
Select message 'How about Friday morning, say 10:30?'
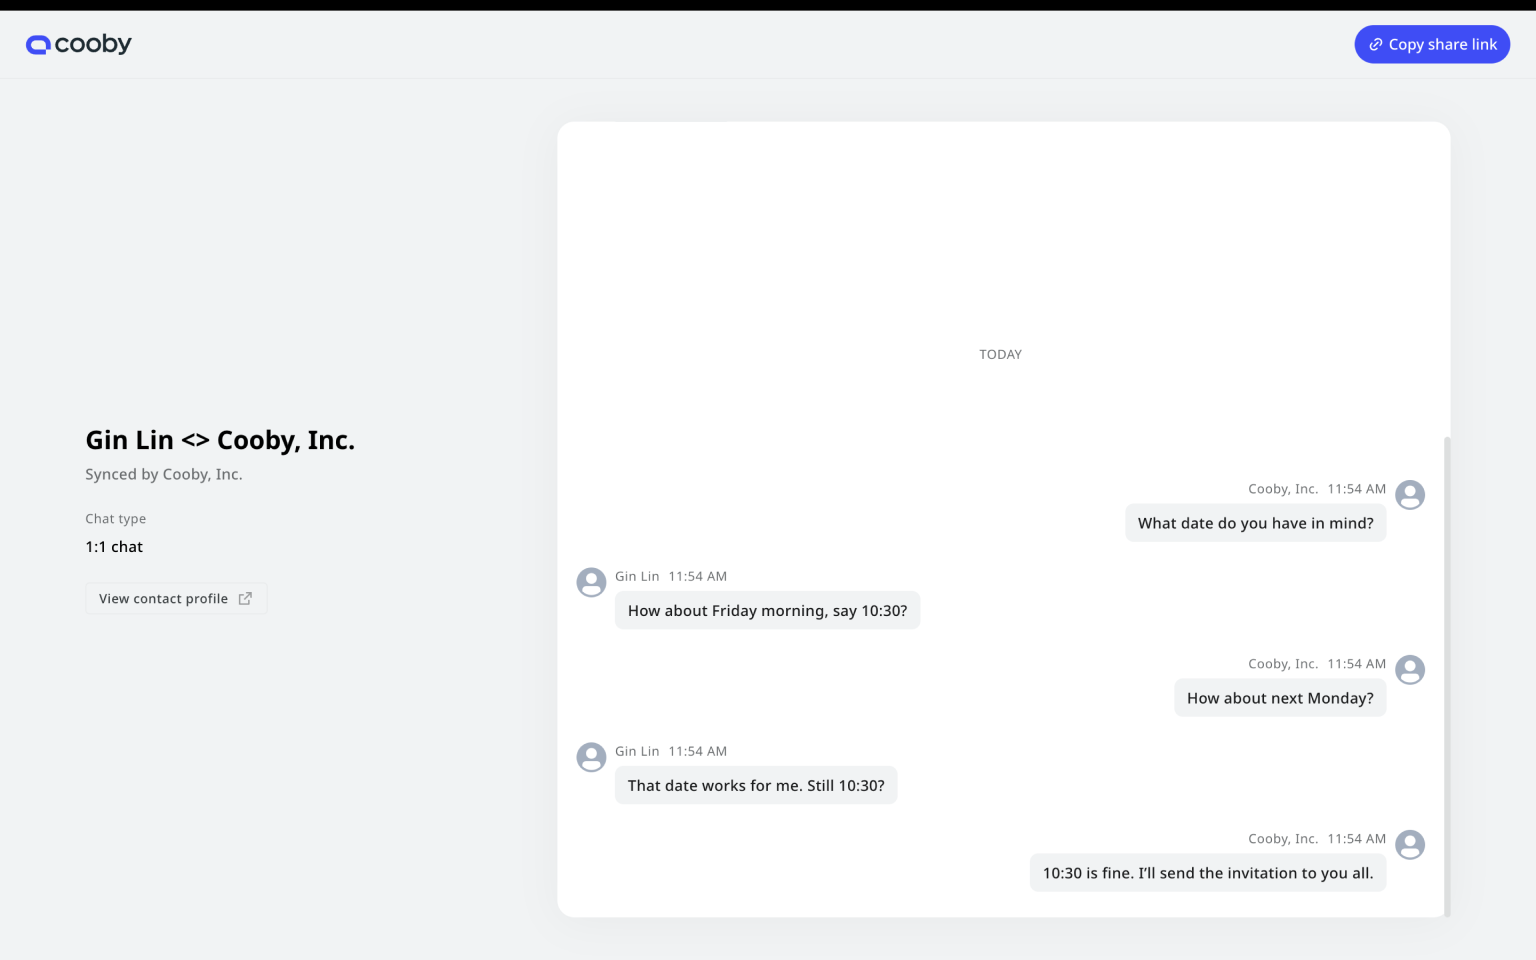click(767, 611)
